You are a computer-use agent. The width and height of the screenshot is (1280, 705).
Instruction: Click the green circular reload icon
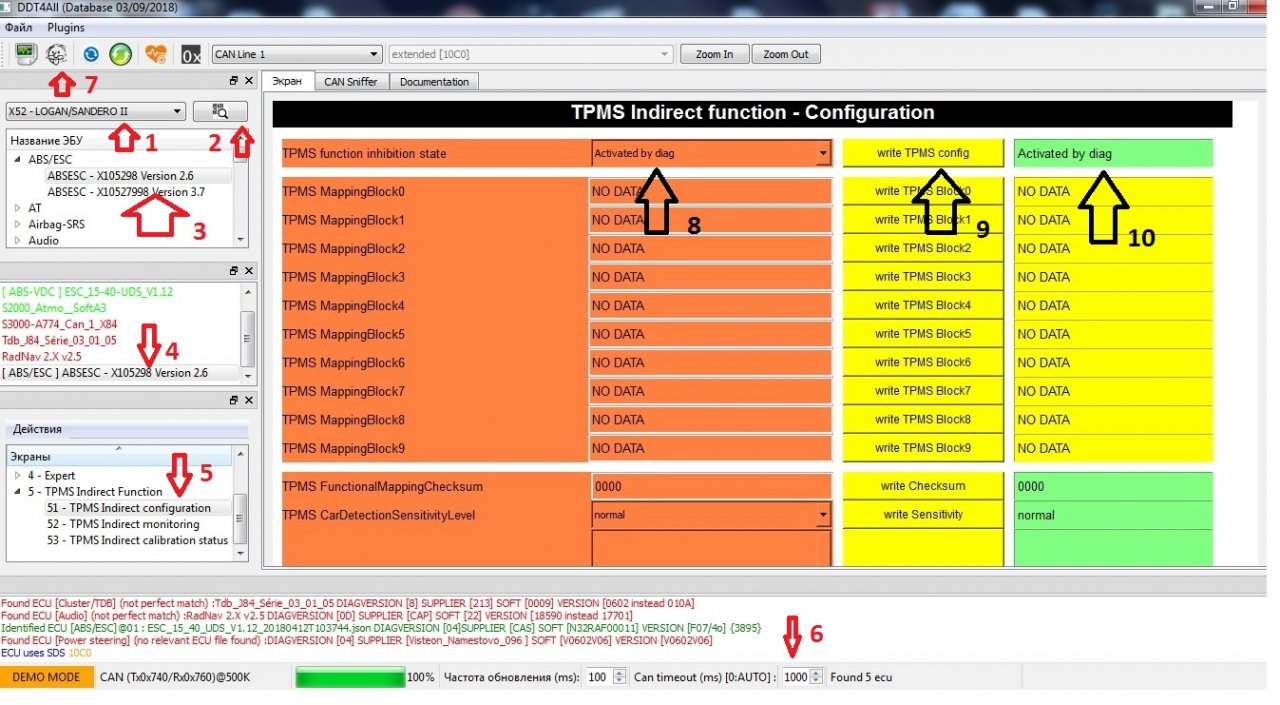120,54
